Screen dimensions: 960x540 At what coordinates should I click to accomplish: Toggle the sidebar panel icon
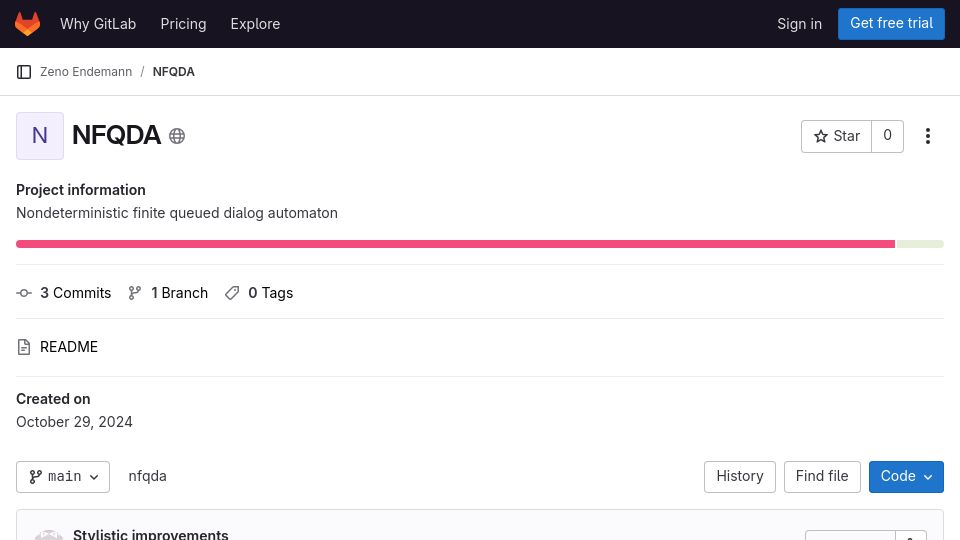(24, 72)
